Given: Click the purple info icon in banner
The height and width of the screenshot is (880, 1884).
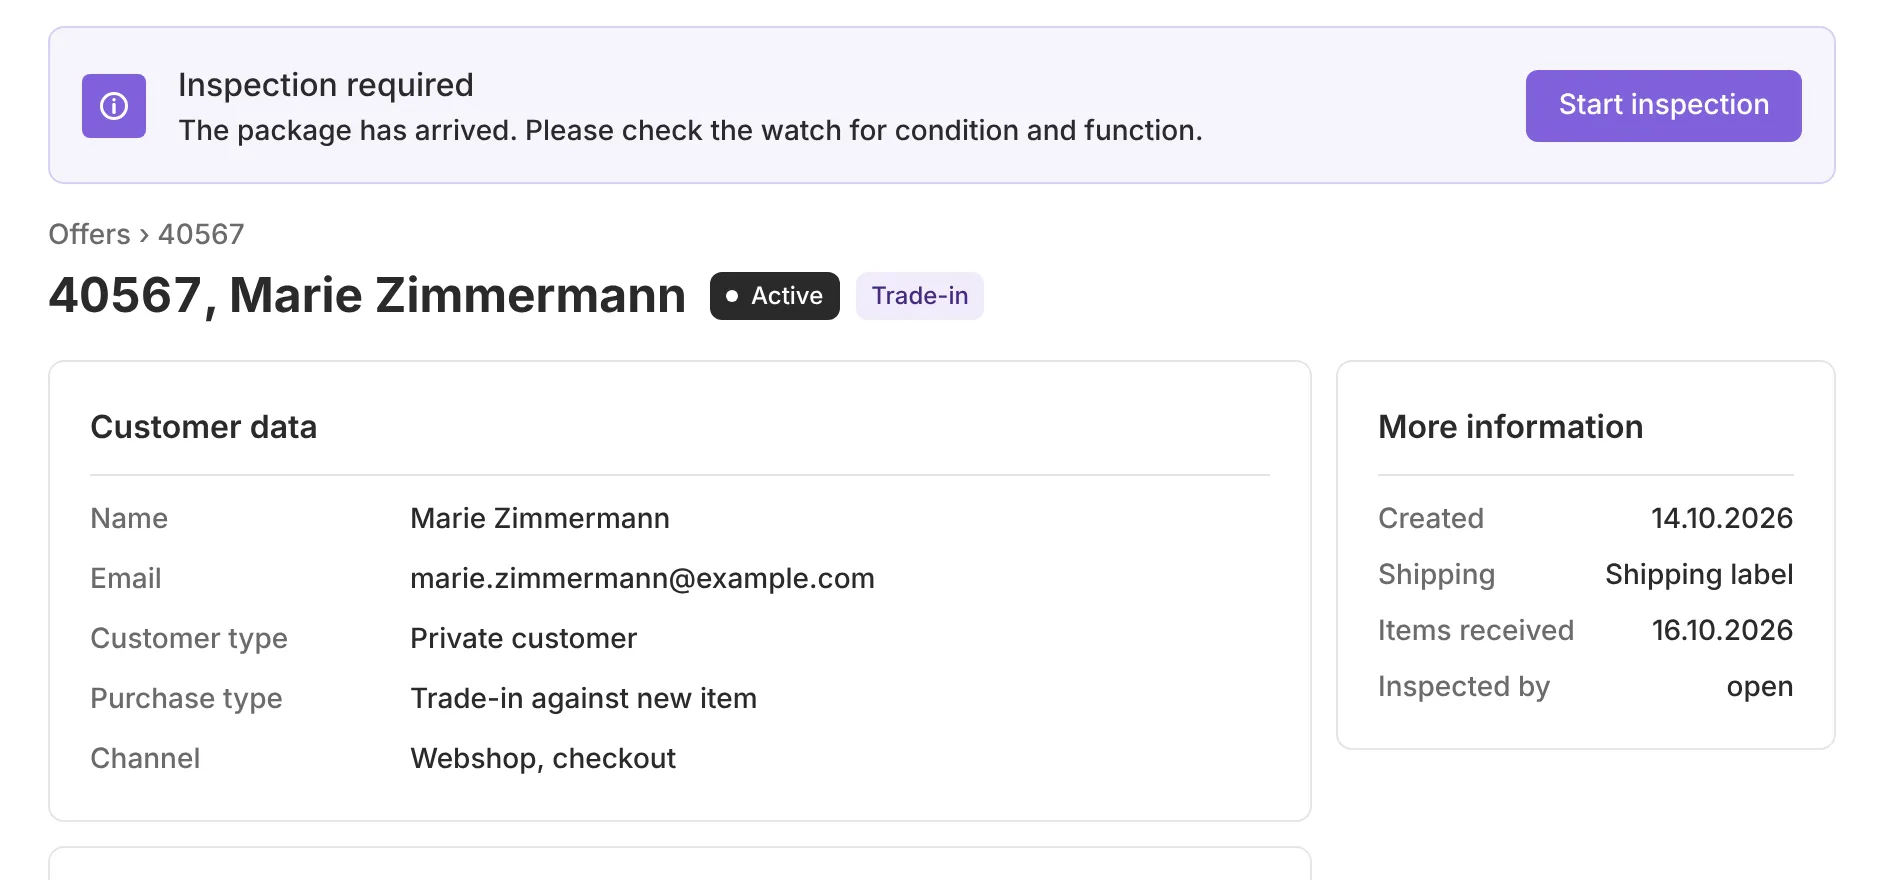Looking at the screenshot, I should 114,106.
